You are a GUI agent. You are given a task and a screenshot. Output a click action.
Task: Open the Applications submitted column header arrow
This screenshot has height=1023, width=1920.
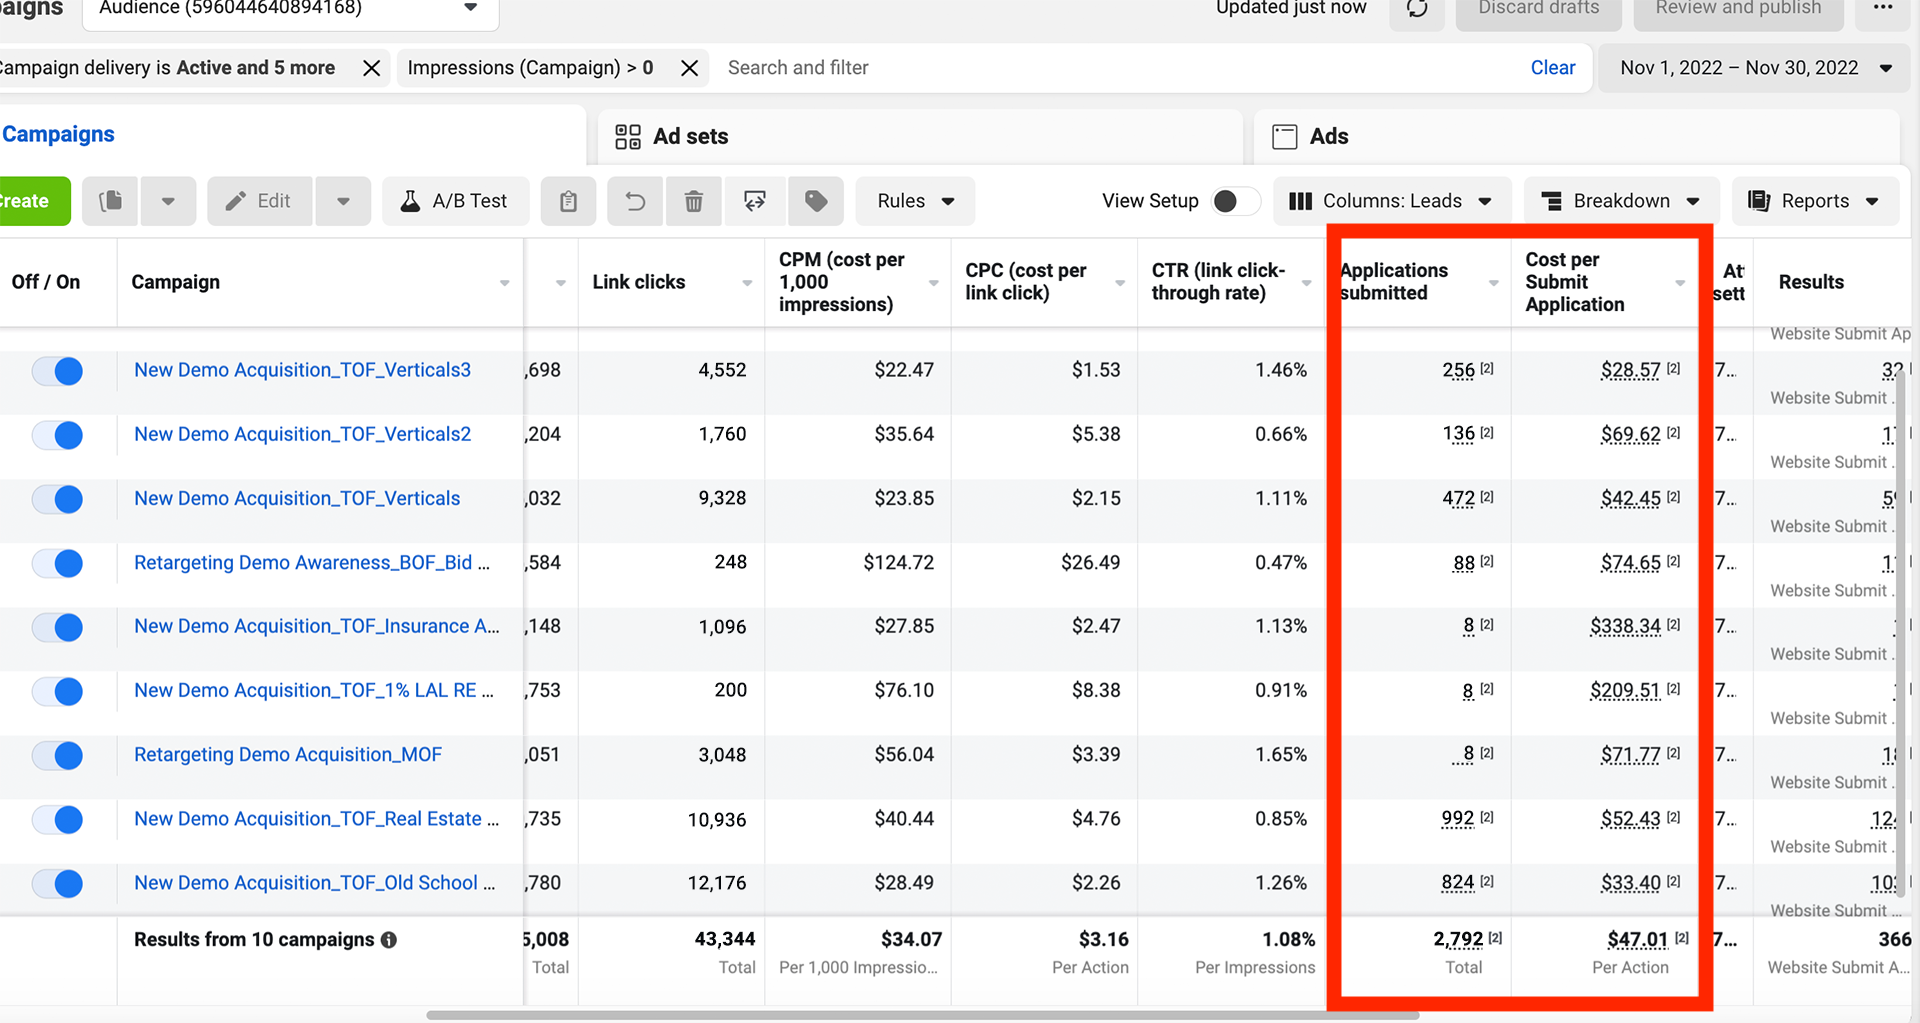[1493, 283]
